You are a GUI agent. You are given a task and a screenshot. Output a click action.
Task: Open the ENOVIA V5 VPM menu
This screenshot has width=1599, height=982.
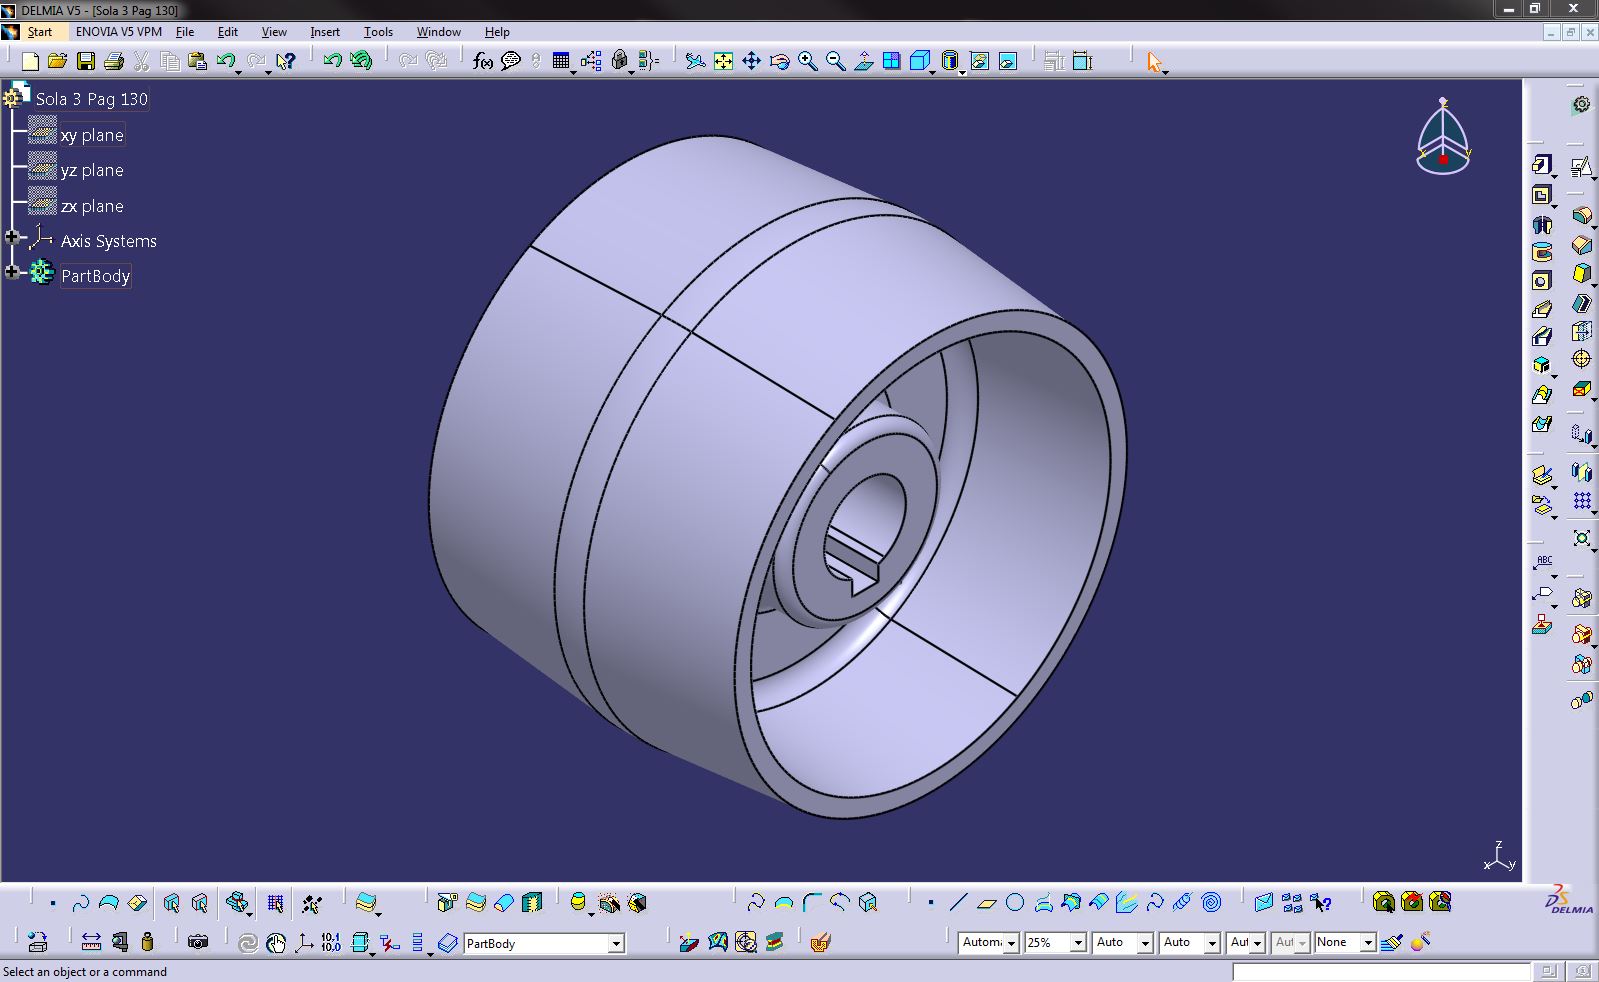[118, 32]
